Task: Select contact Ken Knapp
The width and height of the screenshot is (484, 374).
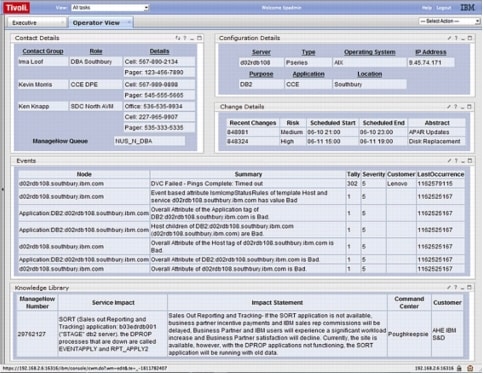Action: [x=43, y=107]
